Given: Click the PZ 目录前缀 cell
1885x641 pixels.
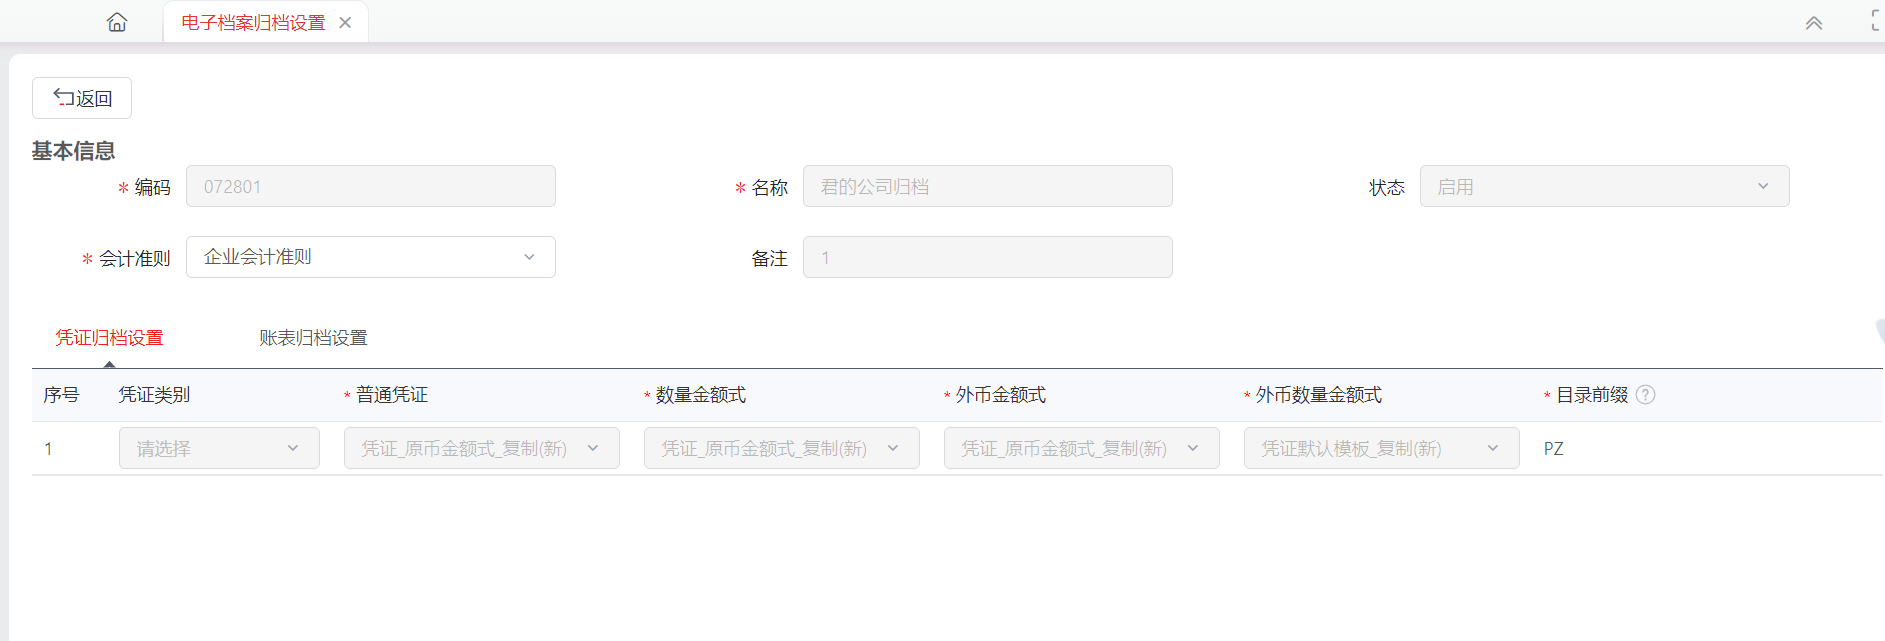Looking at the screenshot, I should click(1553, 449).
